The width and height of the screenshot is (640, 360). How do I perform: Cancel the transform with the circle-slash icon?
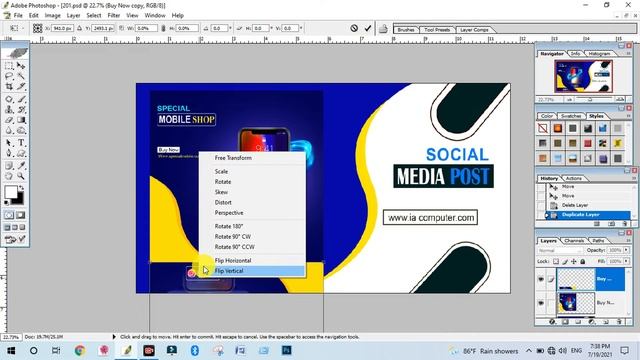click(354, 28)
